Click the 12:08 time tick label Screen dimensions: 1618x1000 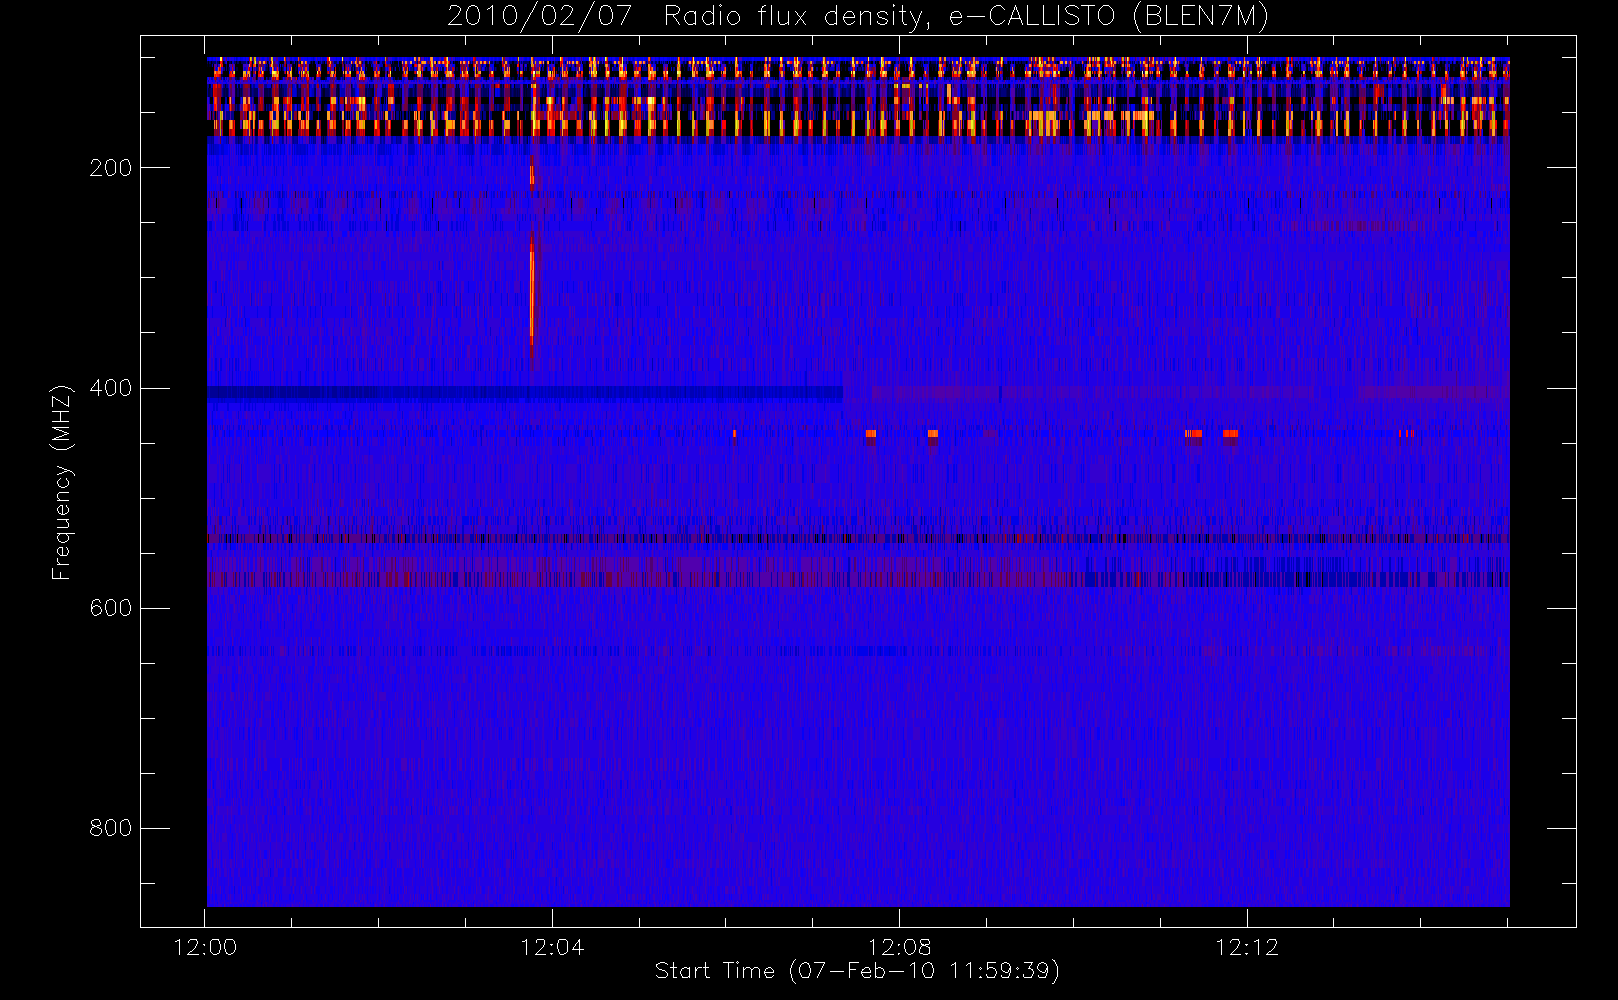(x=899, y=947)
